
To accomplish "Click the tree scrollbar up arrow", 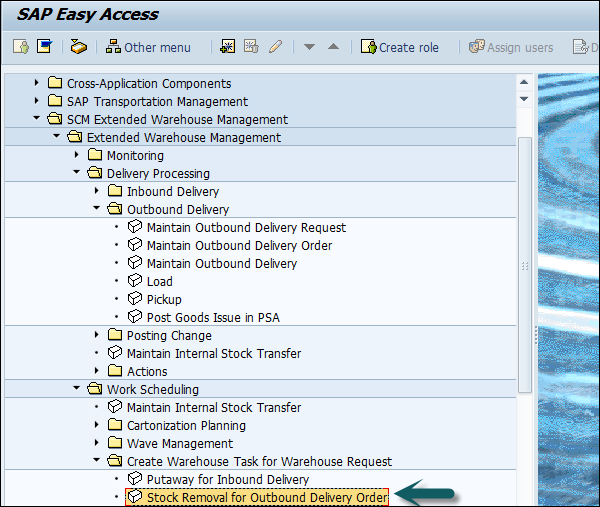I will (x=524, y=82).
